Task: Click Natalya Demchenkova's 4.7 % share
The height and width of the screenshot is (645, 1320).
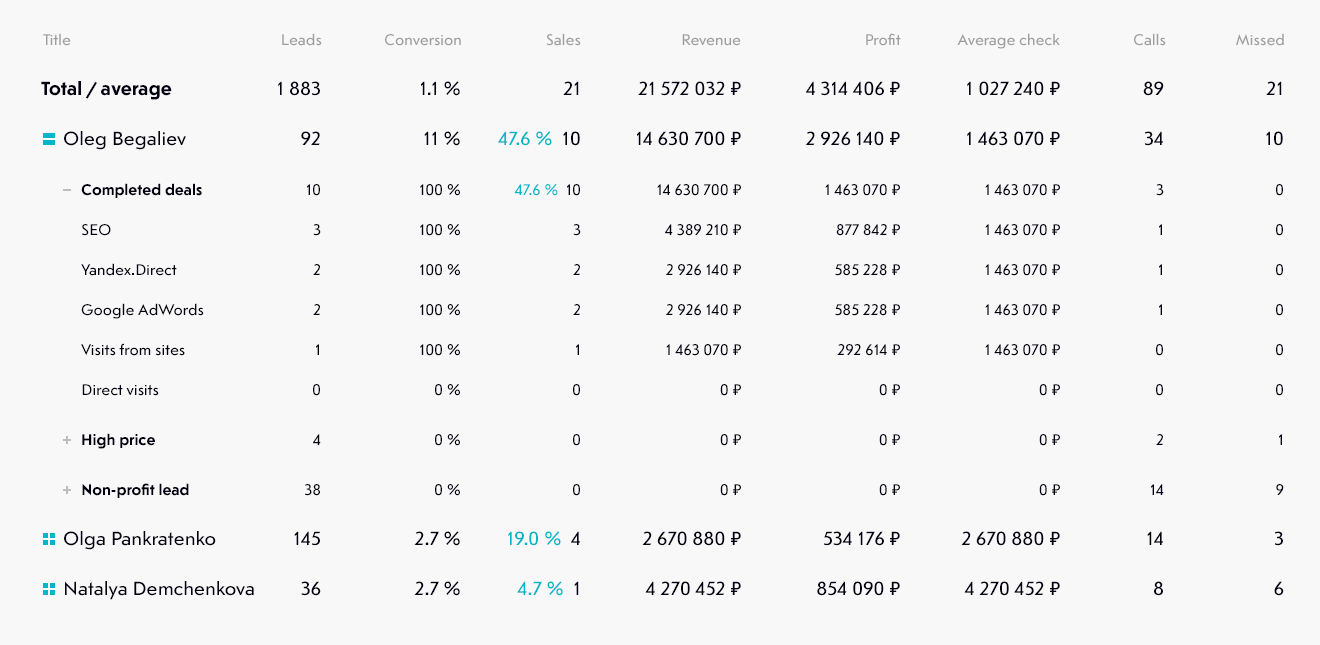Action: 539,589
